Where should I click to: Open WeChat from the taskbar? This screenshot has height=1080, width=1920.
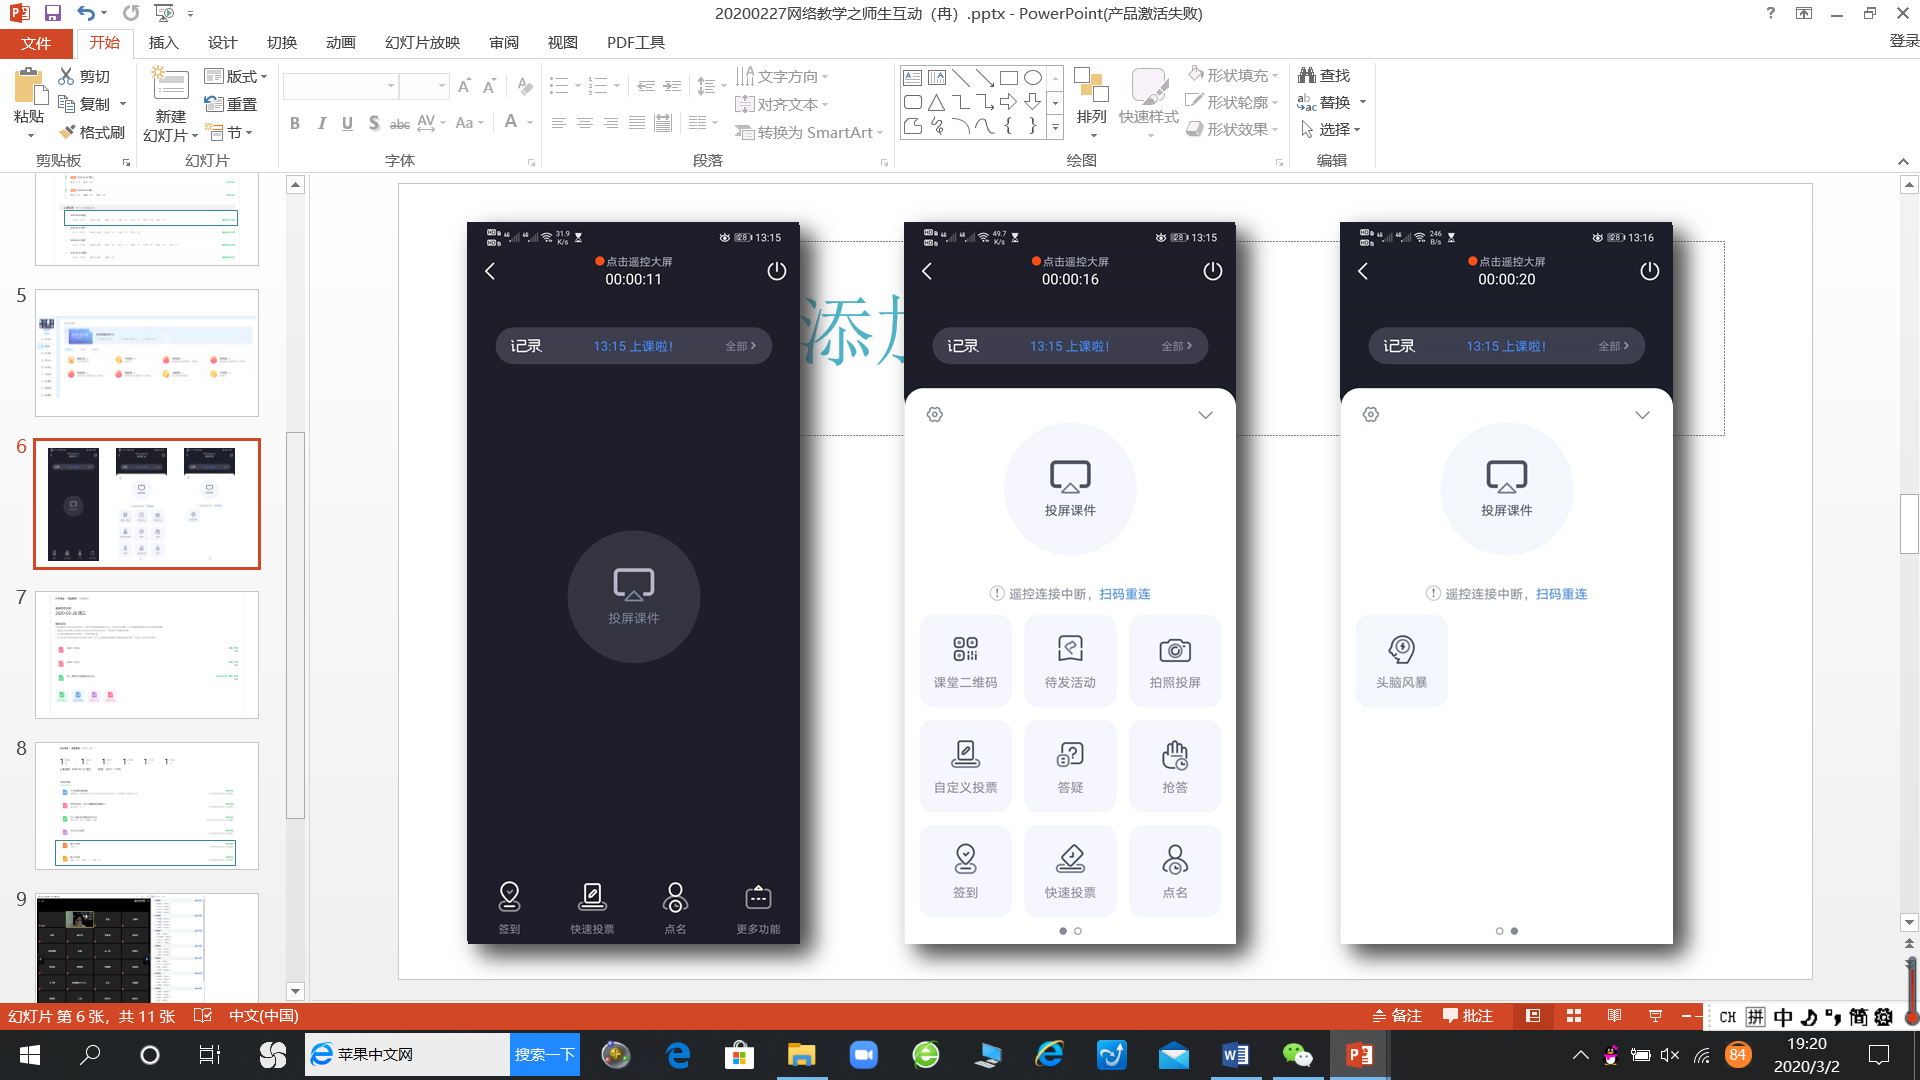1297,1055
